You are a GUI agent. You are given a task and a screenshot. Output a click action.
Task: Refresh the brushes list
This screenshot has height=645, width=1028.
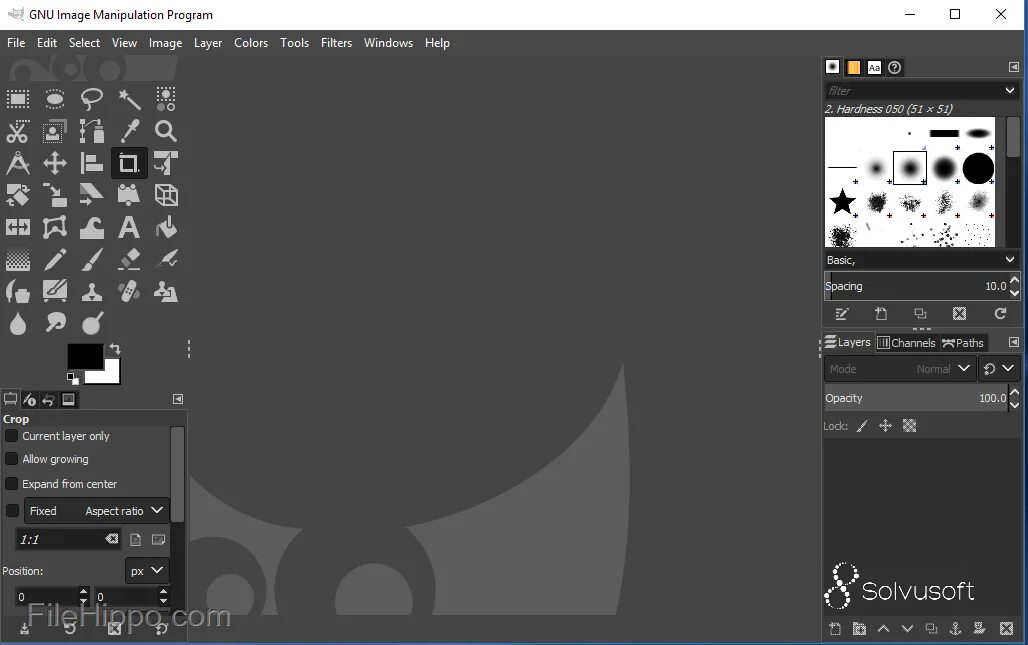tap(1000, 314)
